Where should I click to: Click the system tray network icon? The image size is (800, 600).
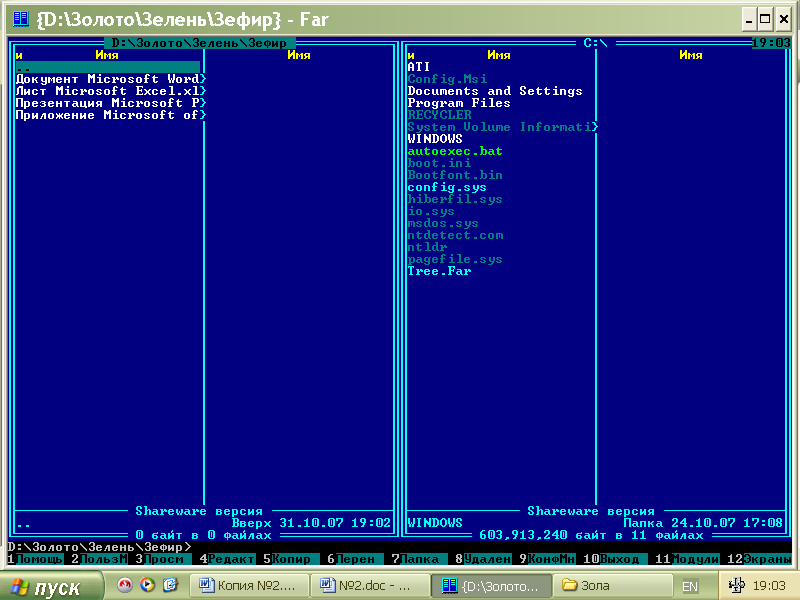(736, 585)
